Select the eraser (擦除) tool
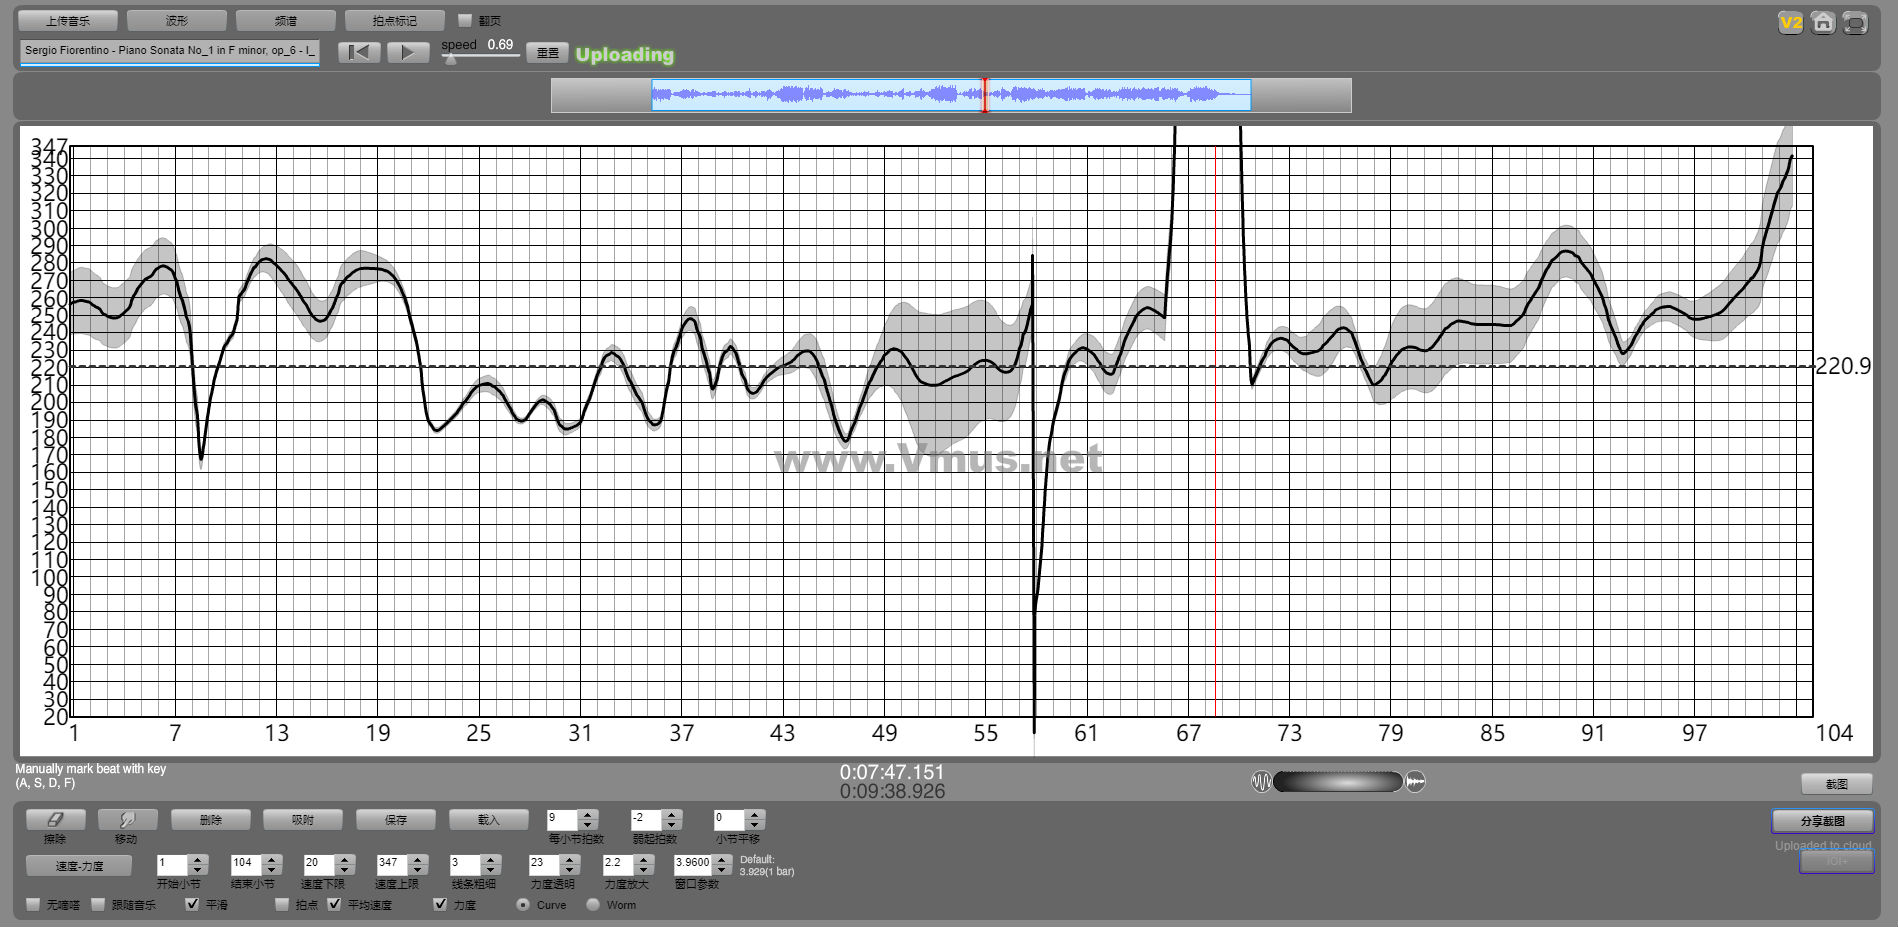 (x=55, y=819)
